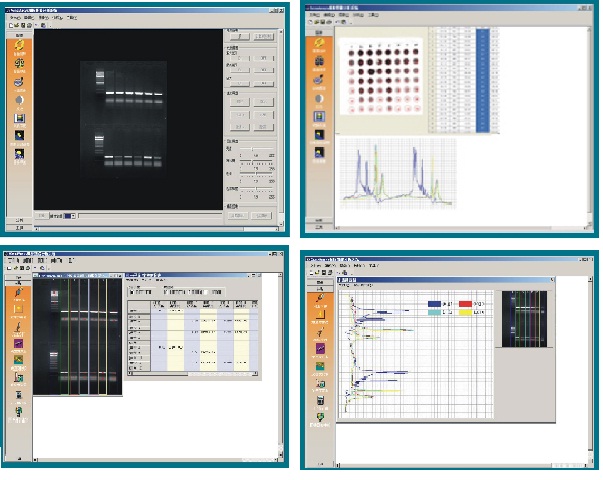Viewport: 603px width, 480px height.
Task: Select microscope icon in lane table window sidebar
Action: tap(18, 327)
